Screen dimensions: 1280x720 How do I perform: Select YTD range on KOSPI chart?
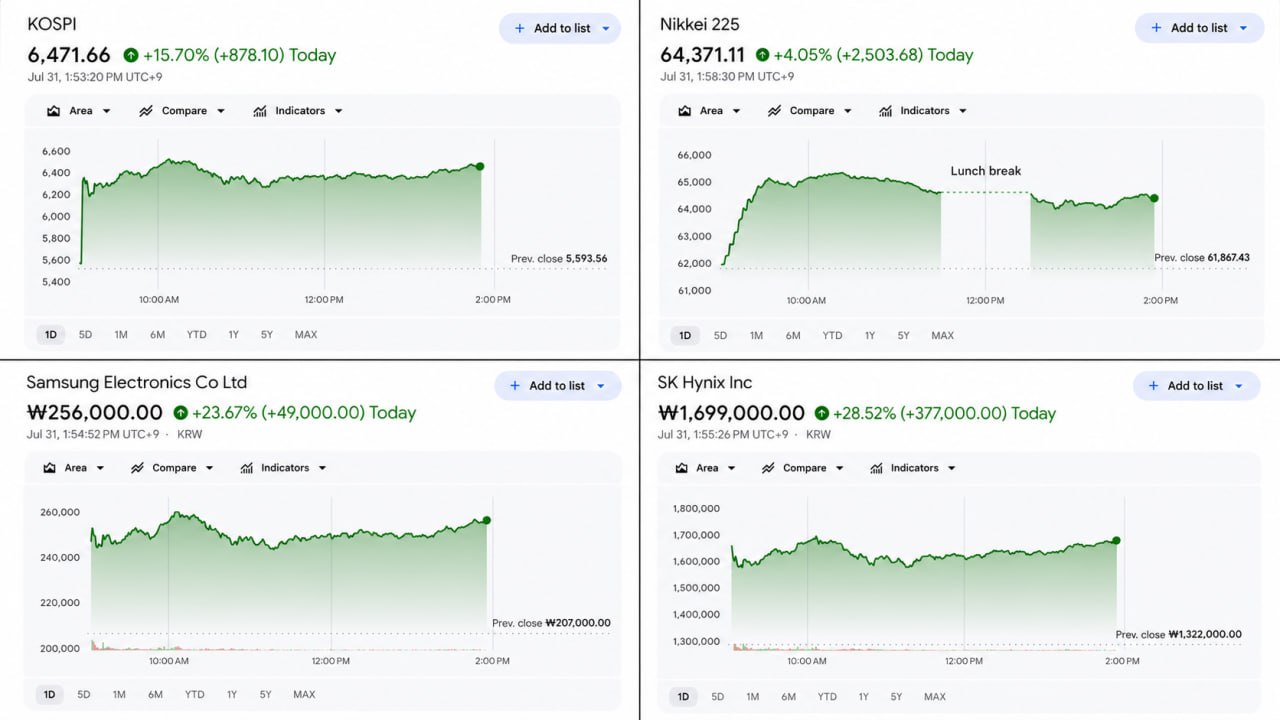click(x=196, y=335)
